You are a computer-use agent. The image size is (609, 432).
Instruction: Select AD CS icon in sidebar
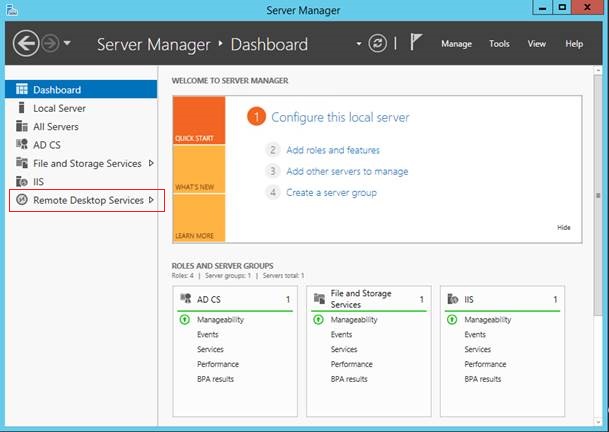(x=22, y=145)
